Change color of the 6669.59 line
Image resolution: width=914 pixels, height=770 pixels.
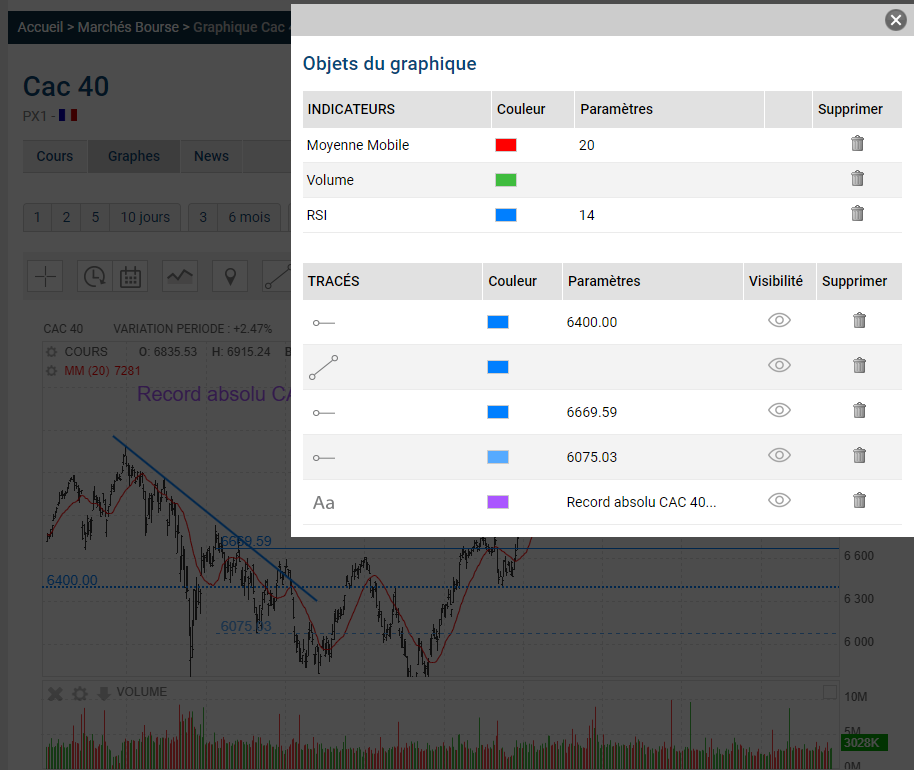pyautogui.click(x=498, y=412)
